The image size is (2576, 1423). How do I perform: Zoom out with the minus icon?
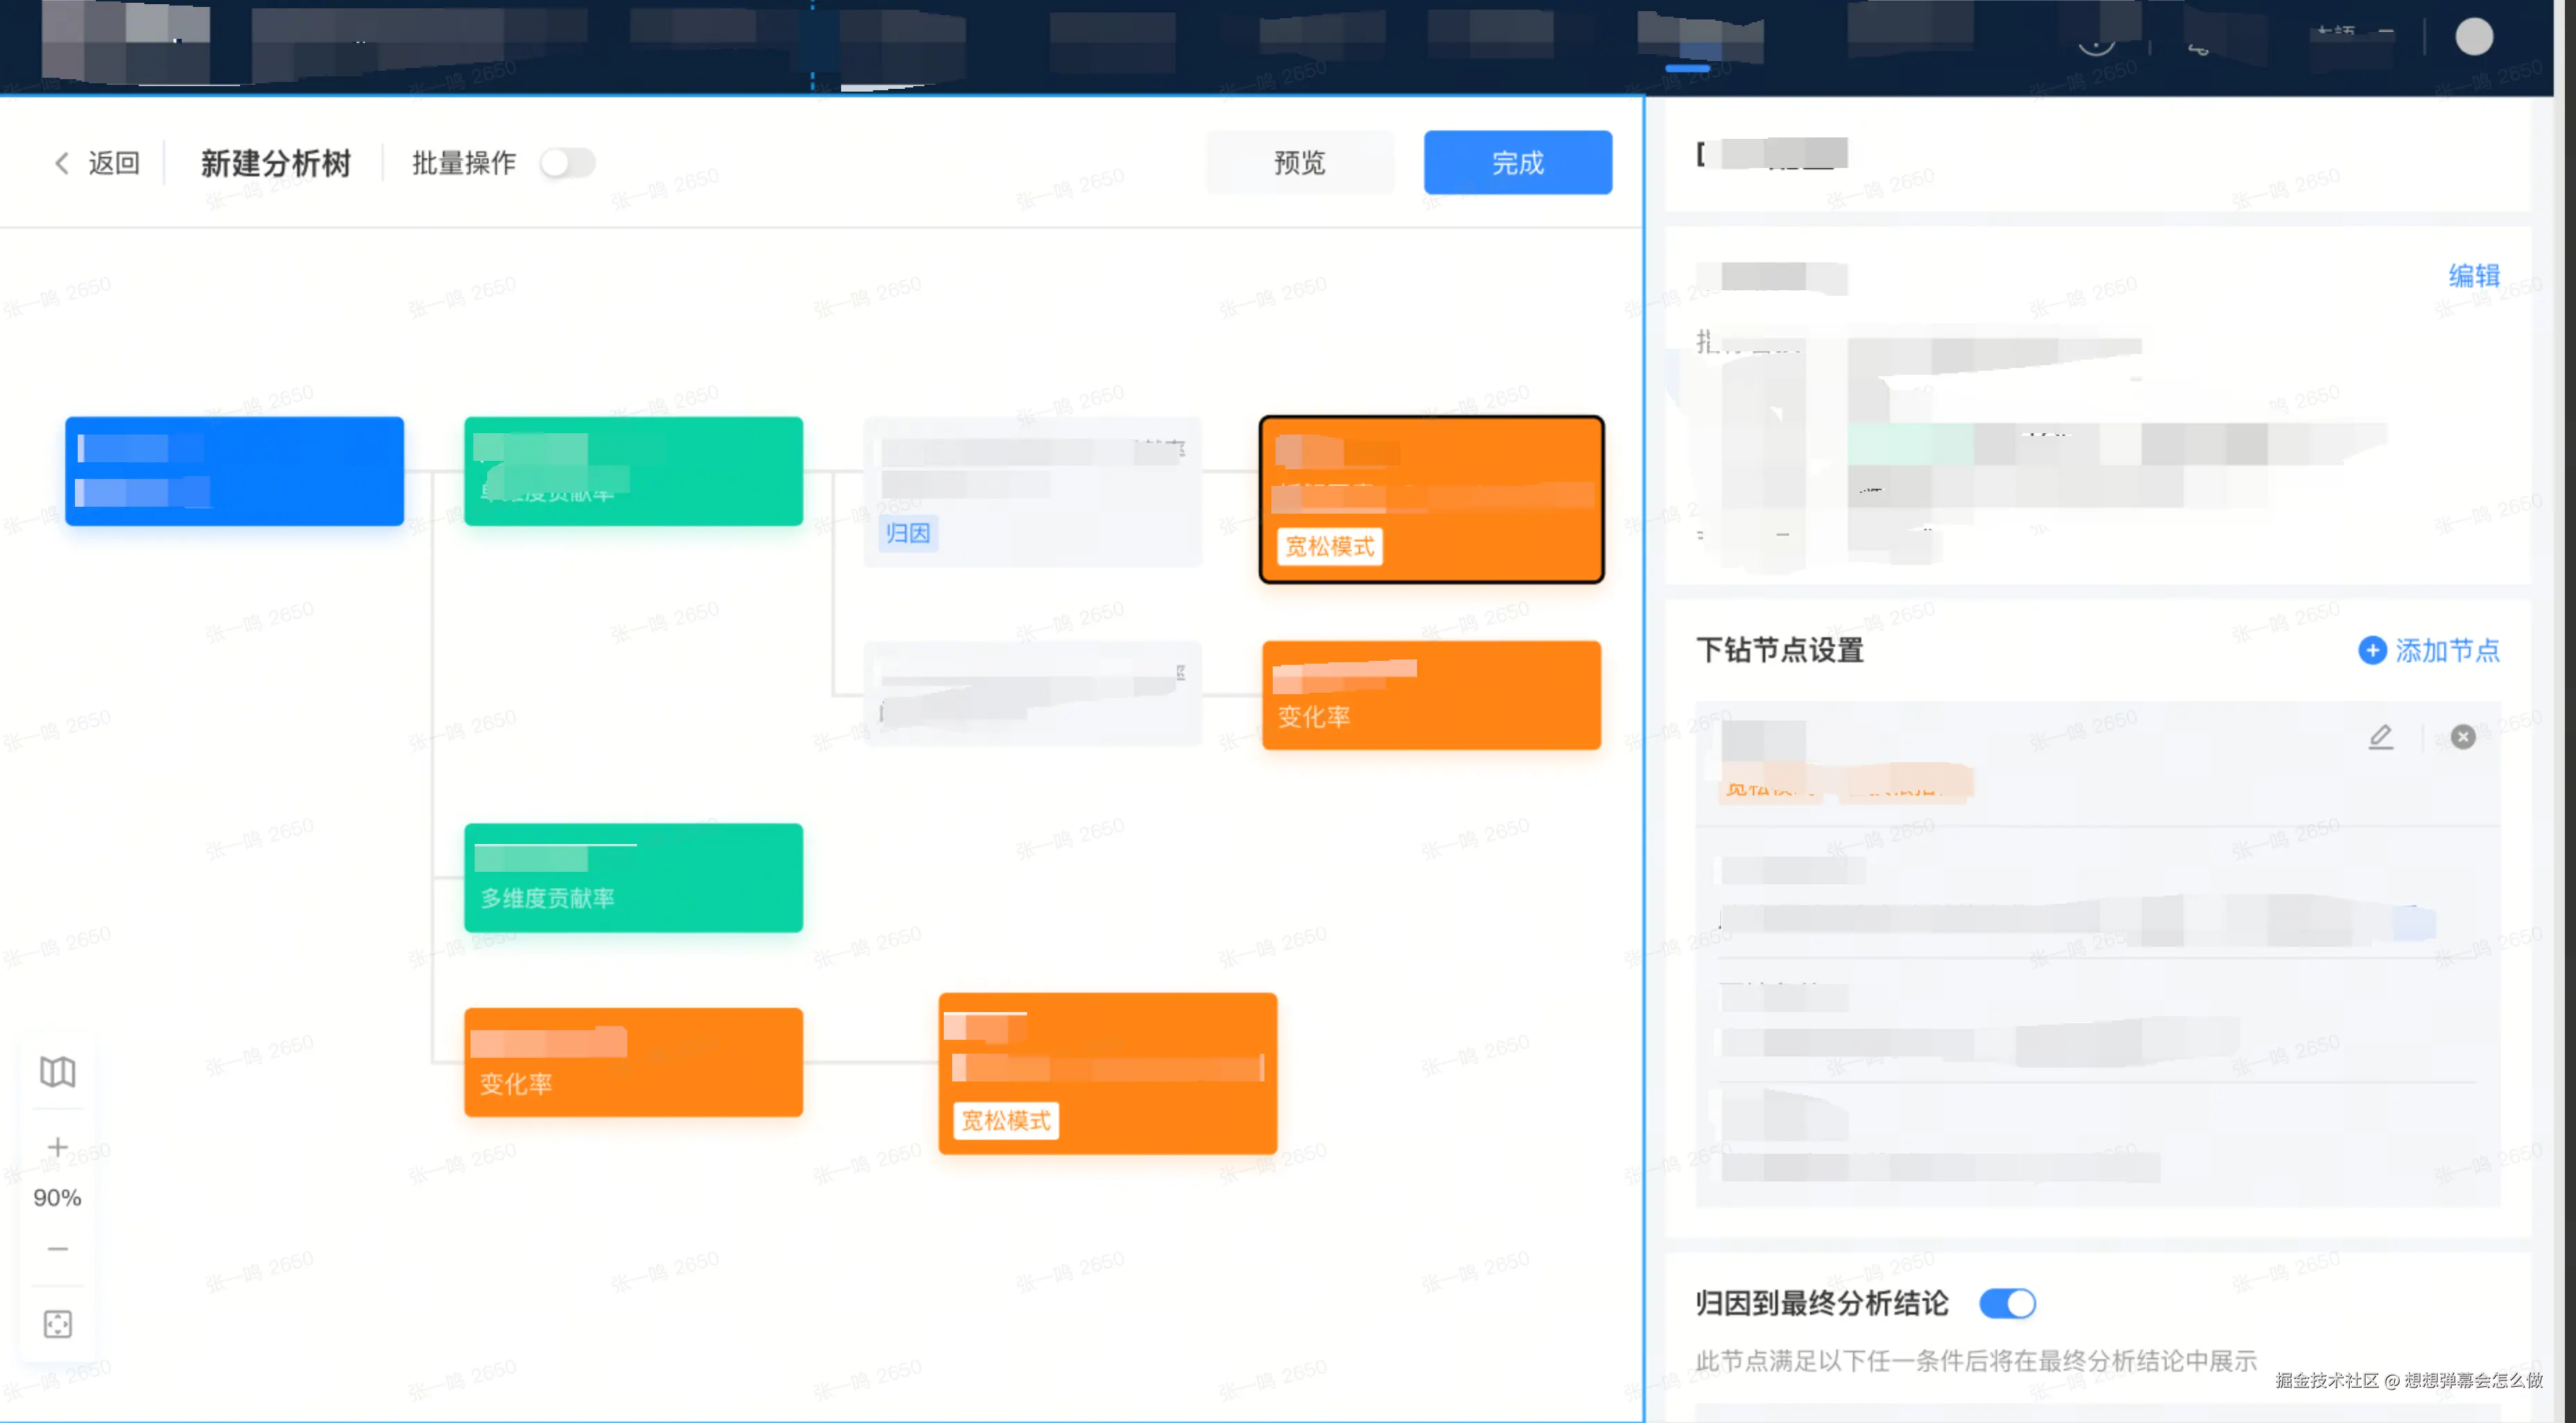(x=57, y=1249)
